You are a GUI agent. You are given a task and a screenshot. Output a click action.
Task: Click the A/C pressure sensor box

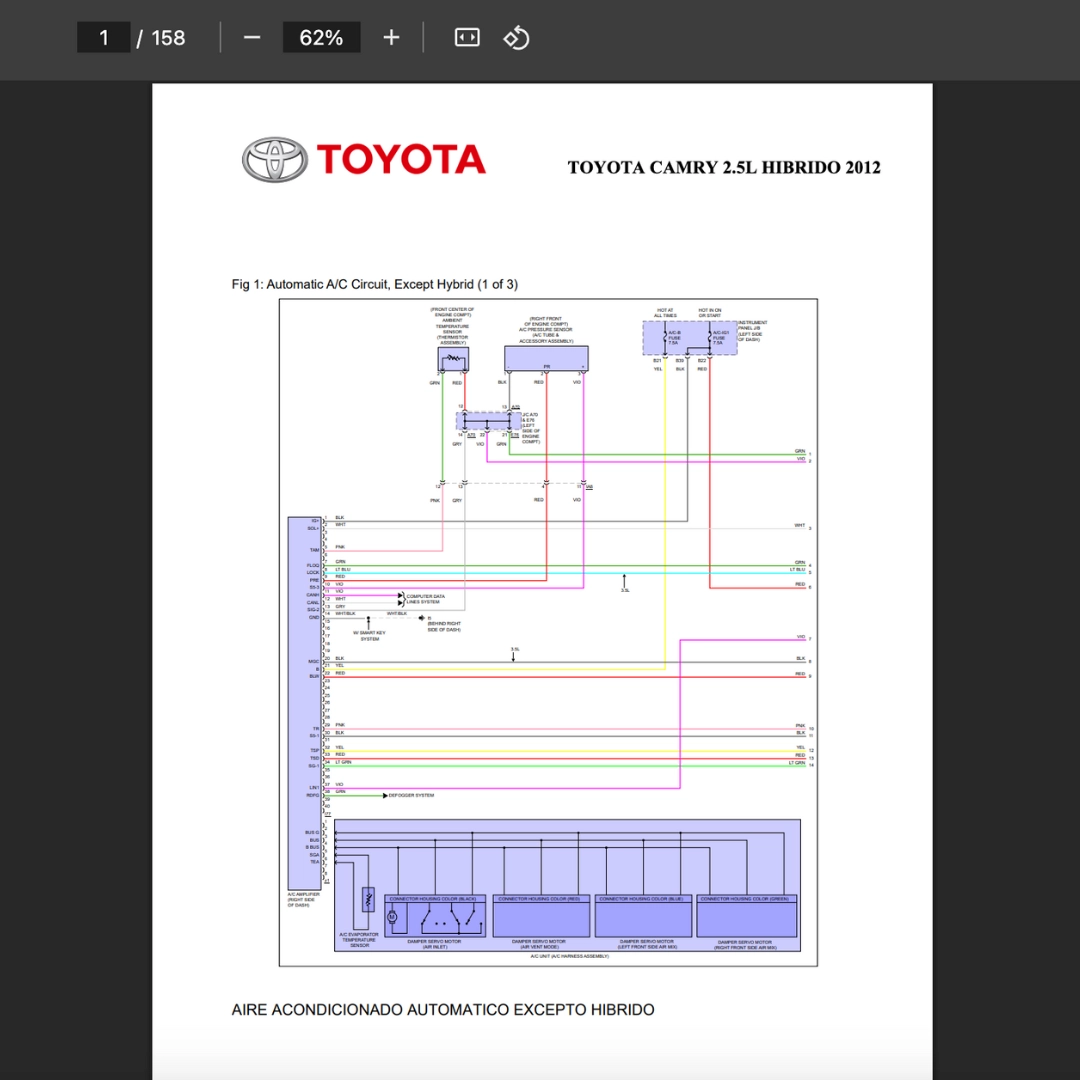coord(546,358)
